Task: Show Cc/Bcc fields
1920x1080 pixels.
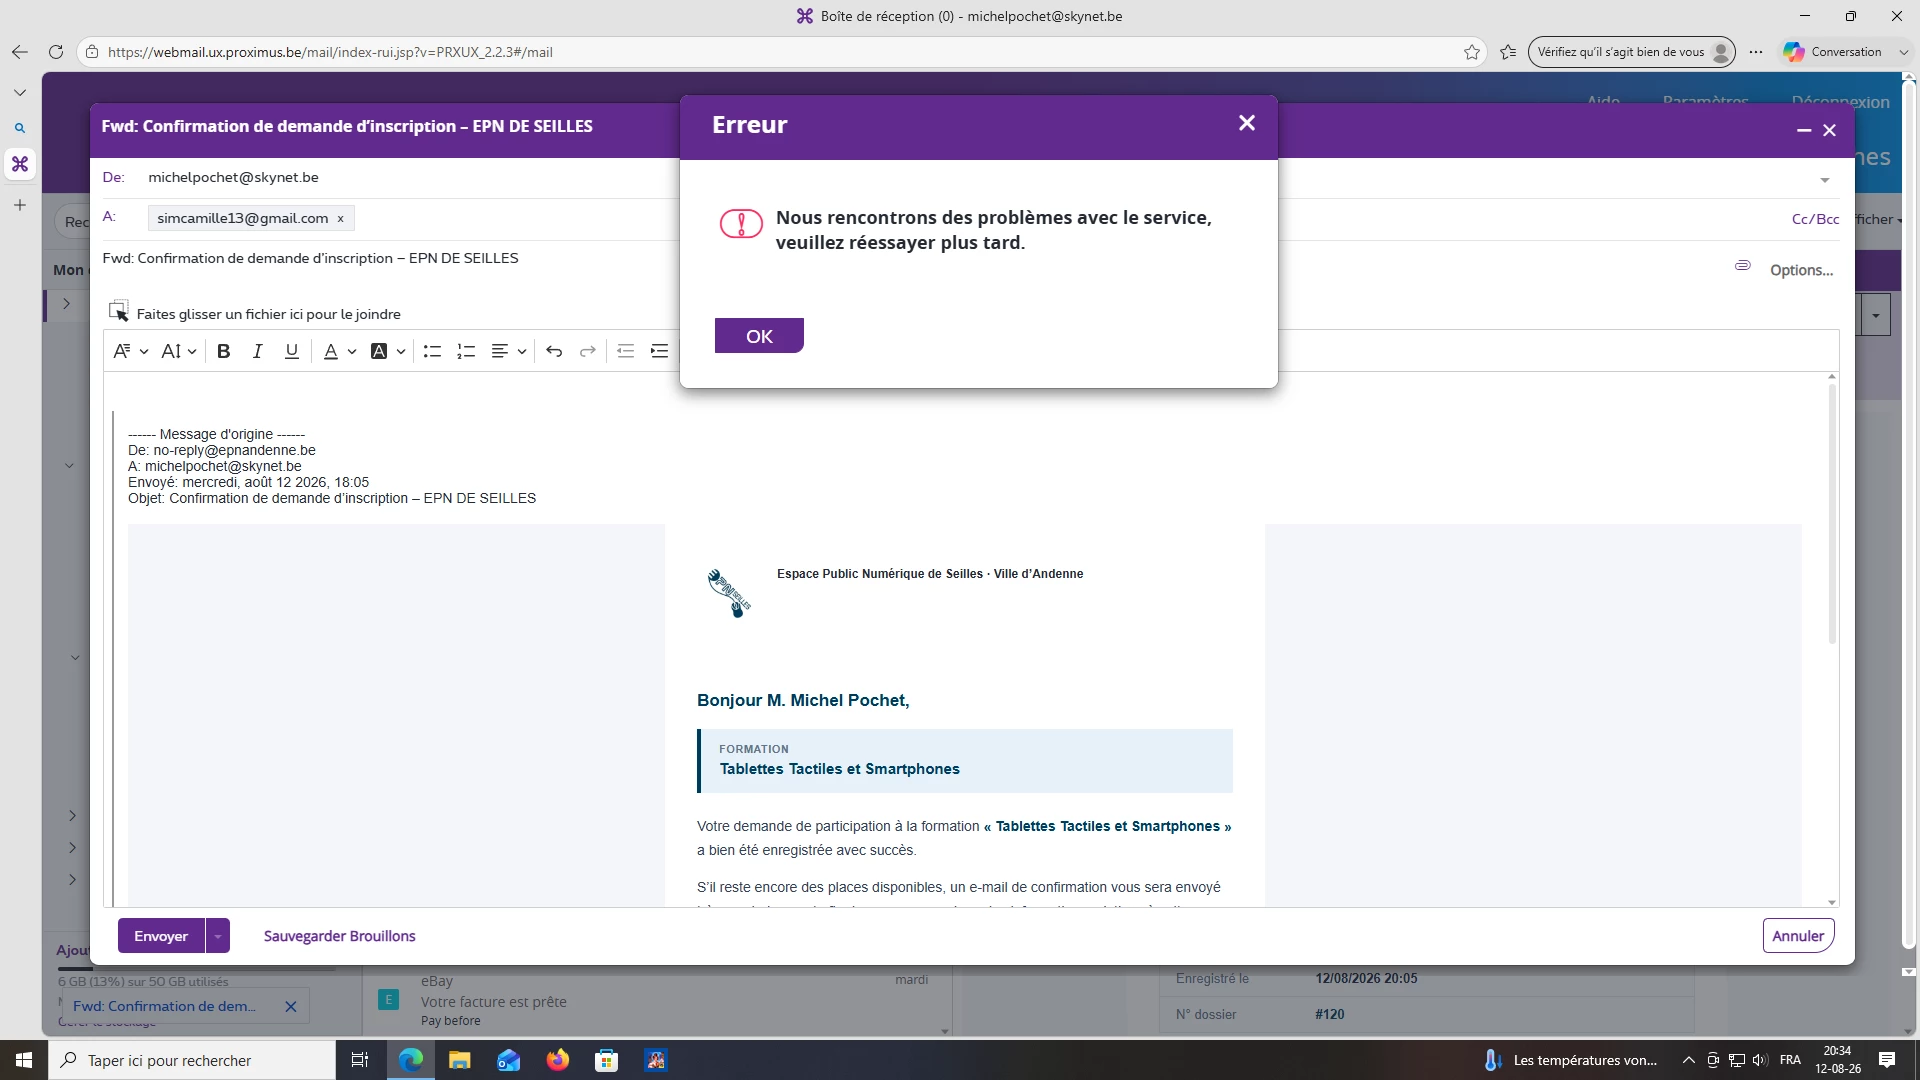Action: (x=1815, y=219)
